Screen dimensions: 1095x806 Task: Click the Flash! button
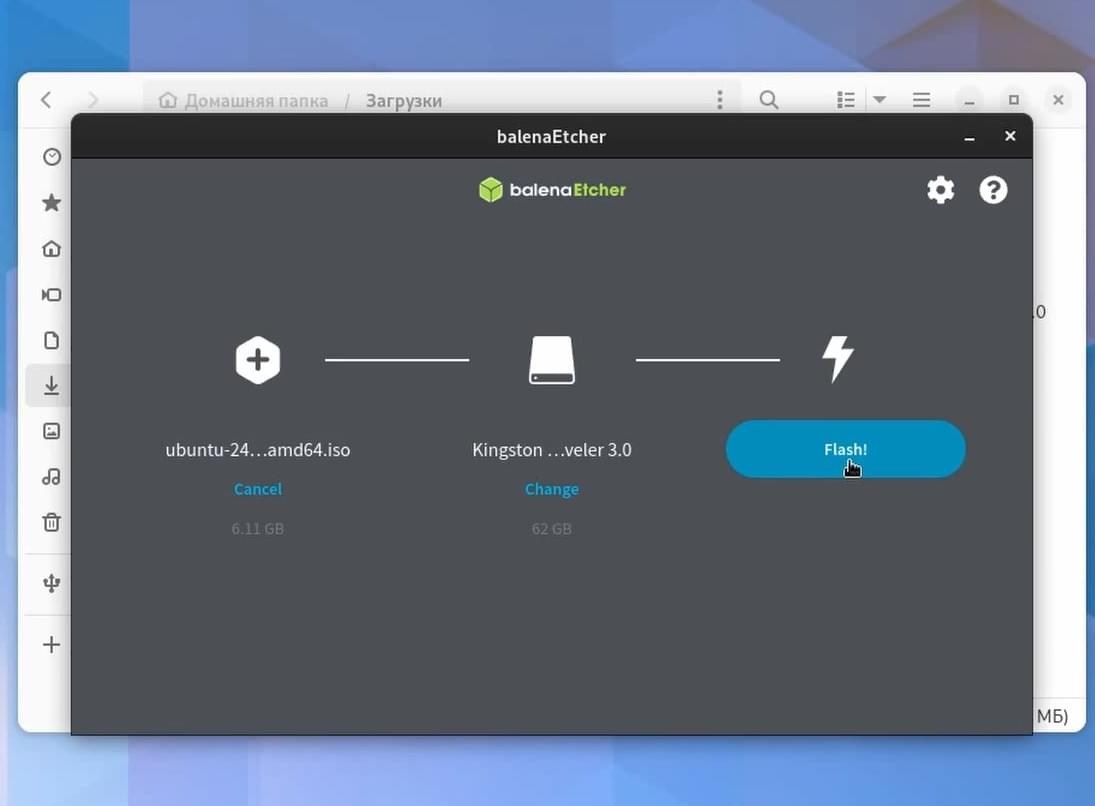(846, 449)
